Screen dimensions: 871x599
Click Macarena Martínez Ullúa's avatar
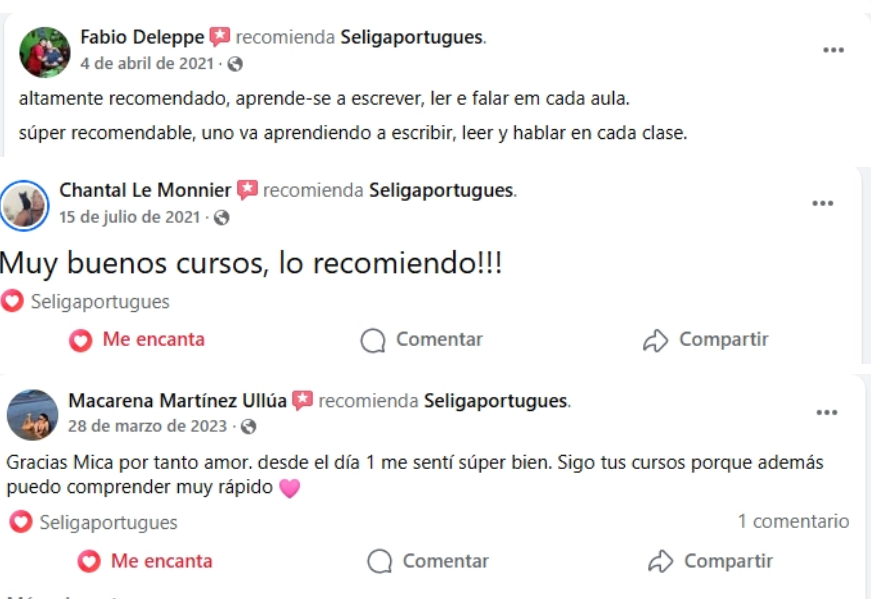33,415
